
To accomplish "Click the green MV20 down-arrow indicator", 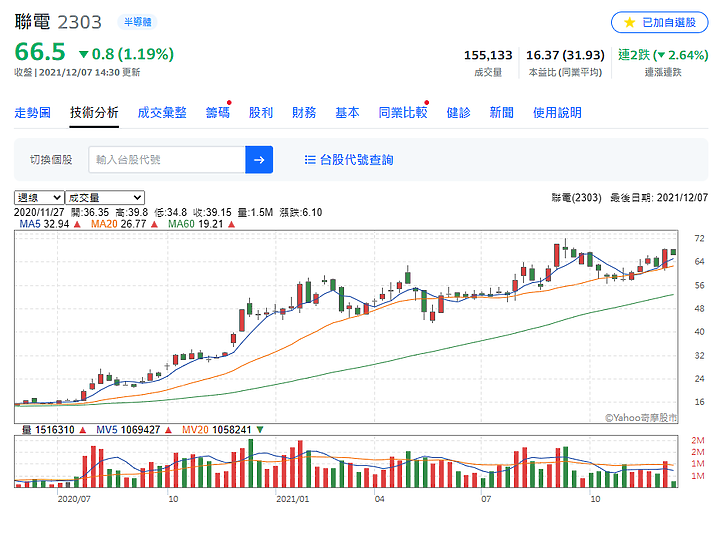I will (x=260, y=430).
